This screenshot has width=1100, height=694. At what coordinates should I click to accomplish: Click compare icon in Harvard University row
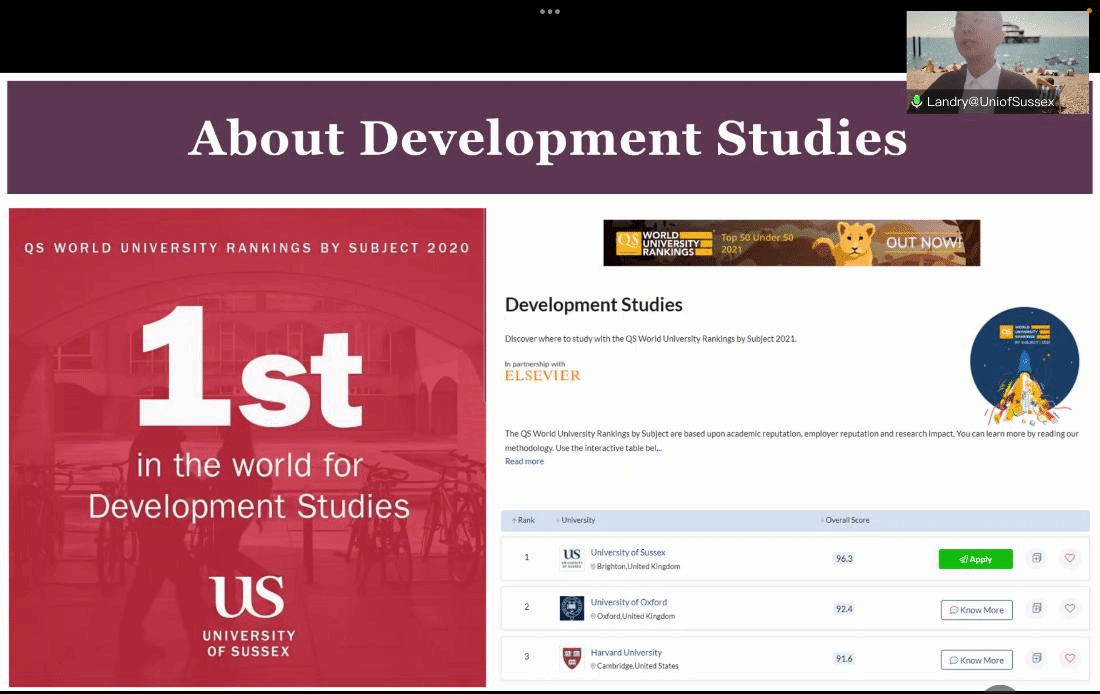1037,658
